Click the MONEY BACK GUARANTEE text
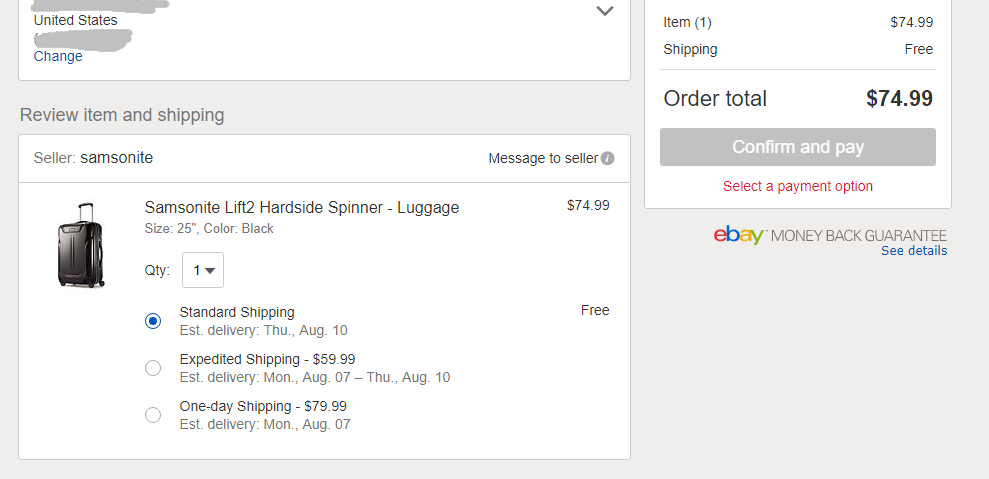Image resolution: width=989 pixels, height=479 pixels. tap(858, 236)
